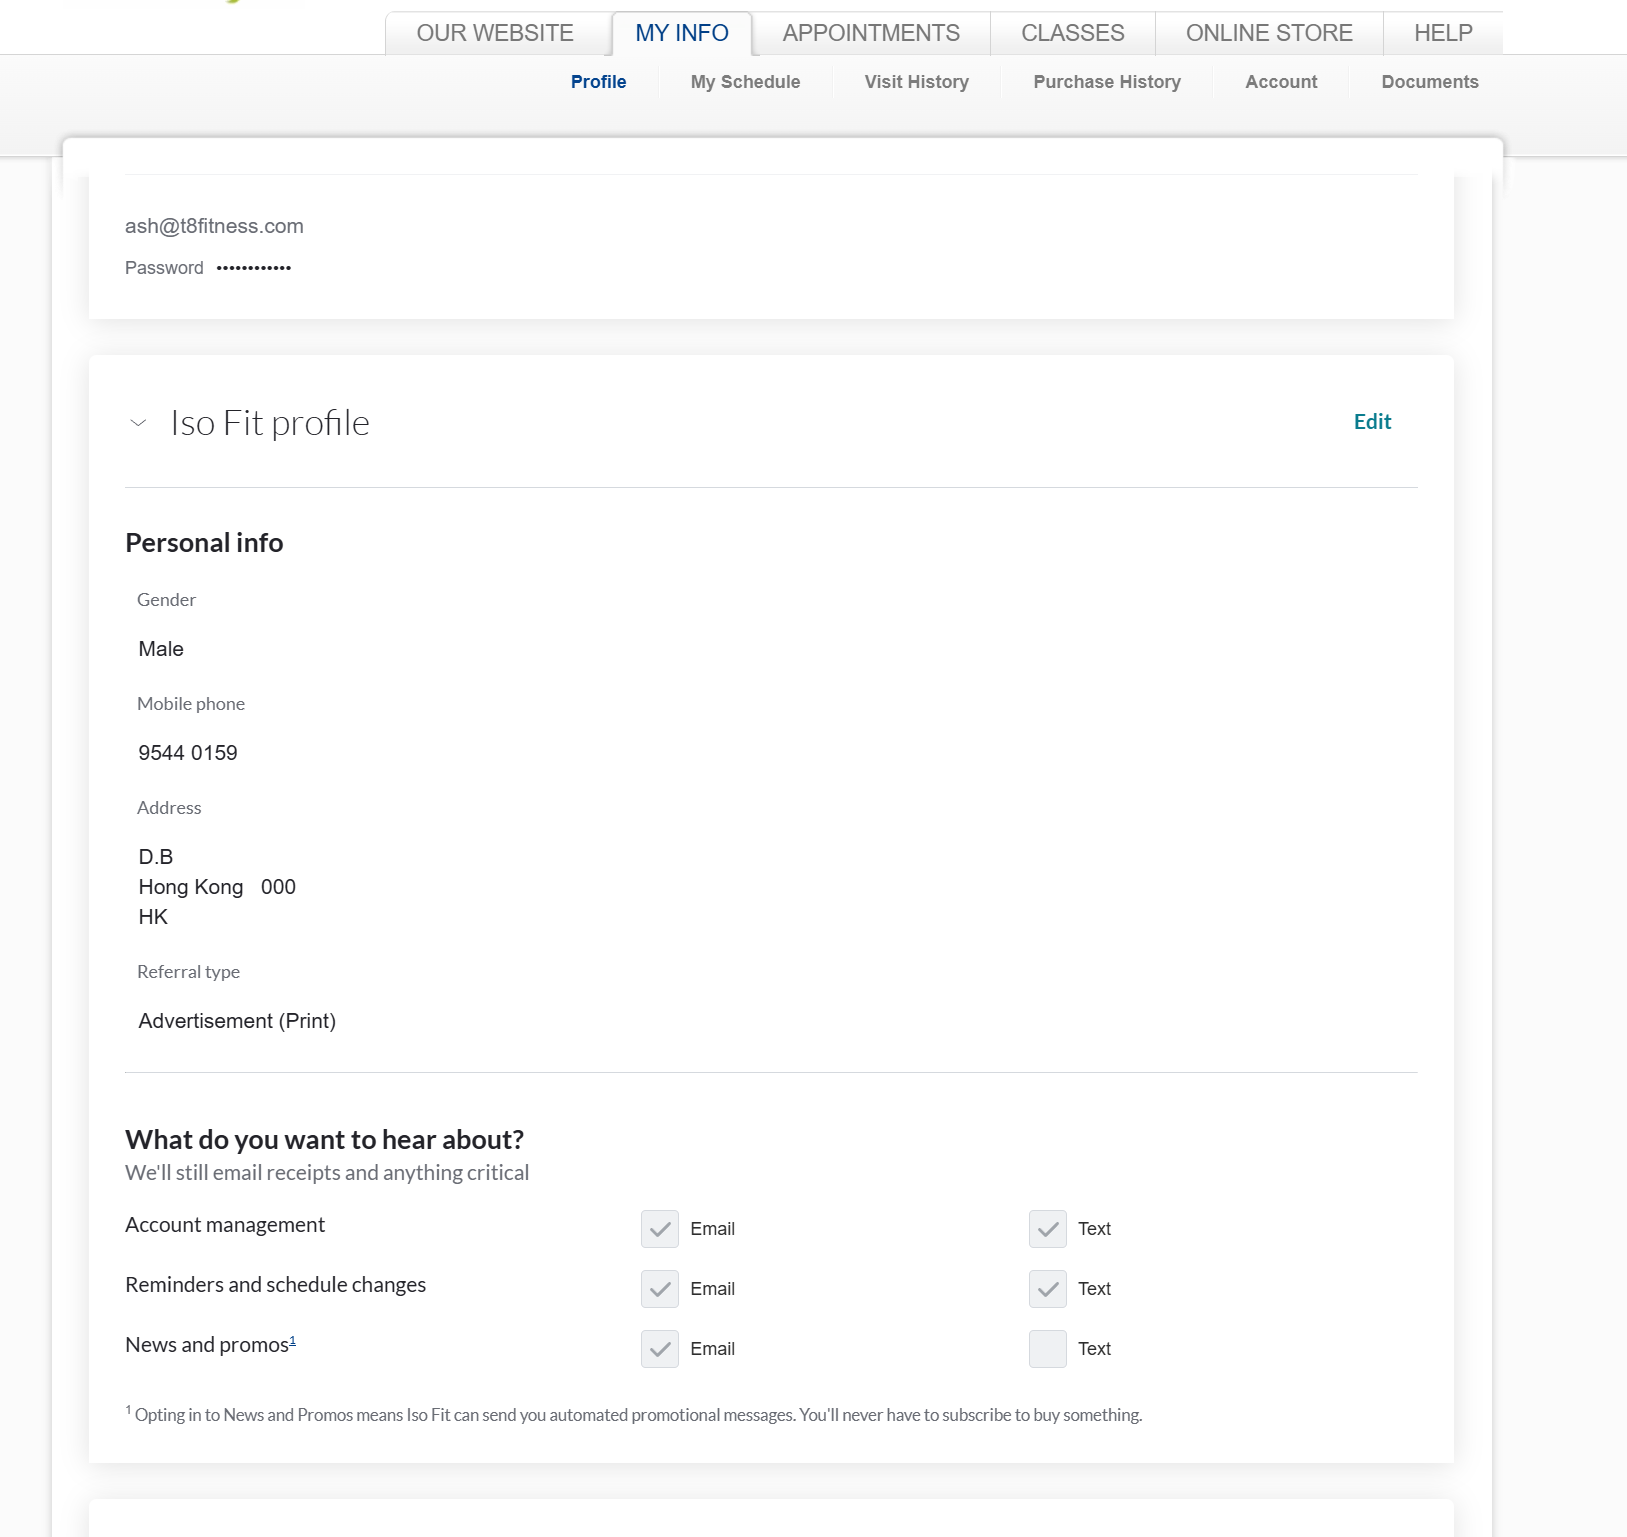Viewport: 1627px width, 1537px height.
Task: Uncheck Account management Text checkbox
Action: click(x=1047, y=1229)
